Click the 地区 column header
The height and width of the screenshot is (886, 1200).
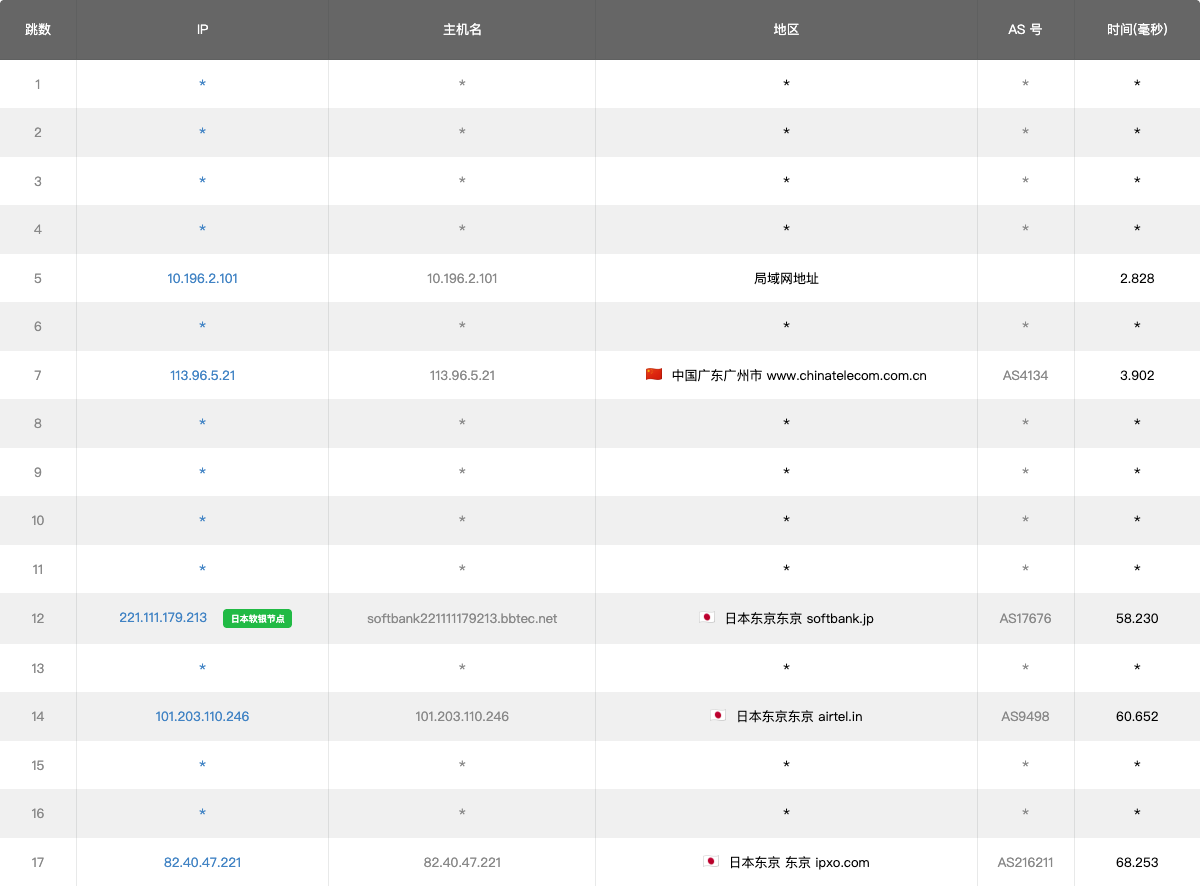coord(786,30)
